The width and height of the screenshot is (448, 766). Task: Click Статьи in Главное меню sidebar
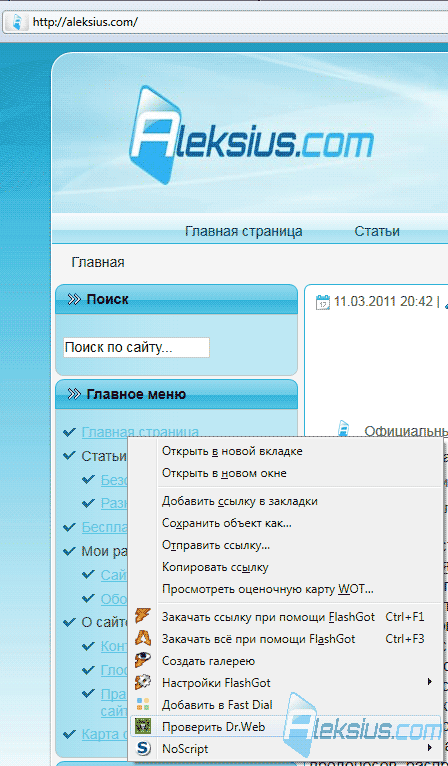[x=104, y=456]
